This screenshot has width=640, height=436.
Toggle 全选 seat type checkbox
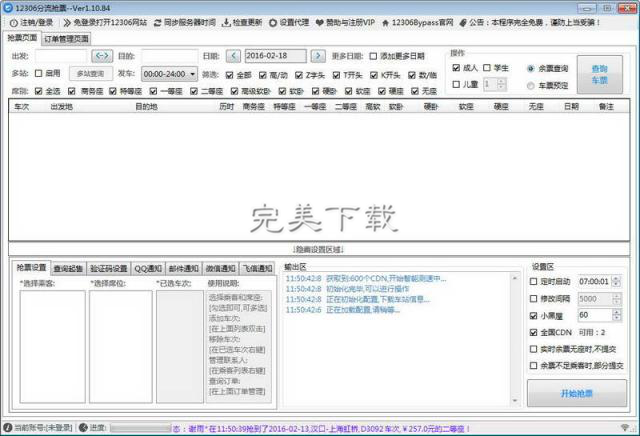(38, 91)
